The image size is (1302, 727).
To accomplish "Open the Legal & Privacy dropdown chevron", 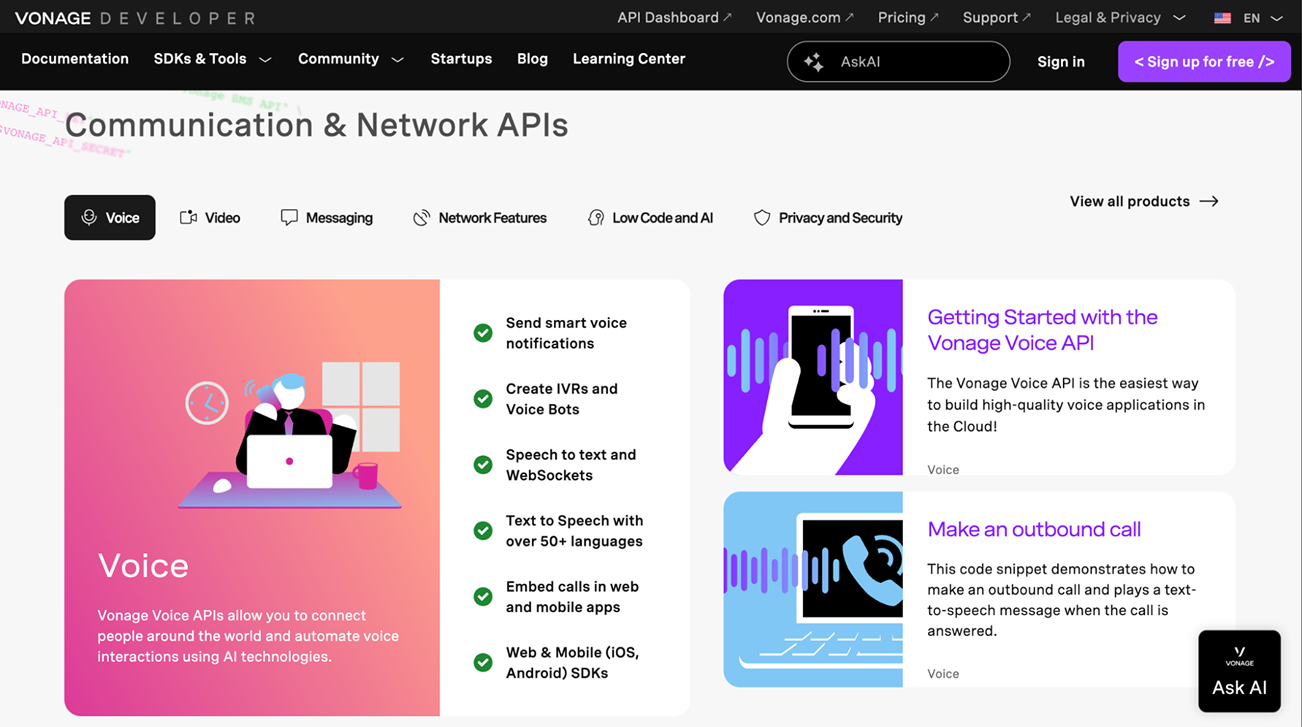I will [x=1179, y=18].
